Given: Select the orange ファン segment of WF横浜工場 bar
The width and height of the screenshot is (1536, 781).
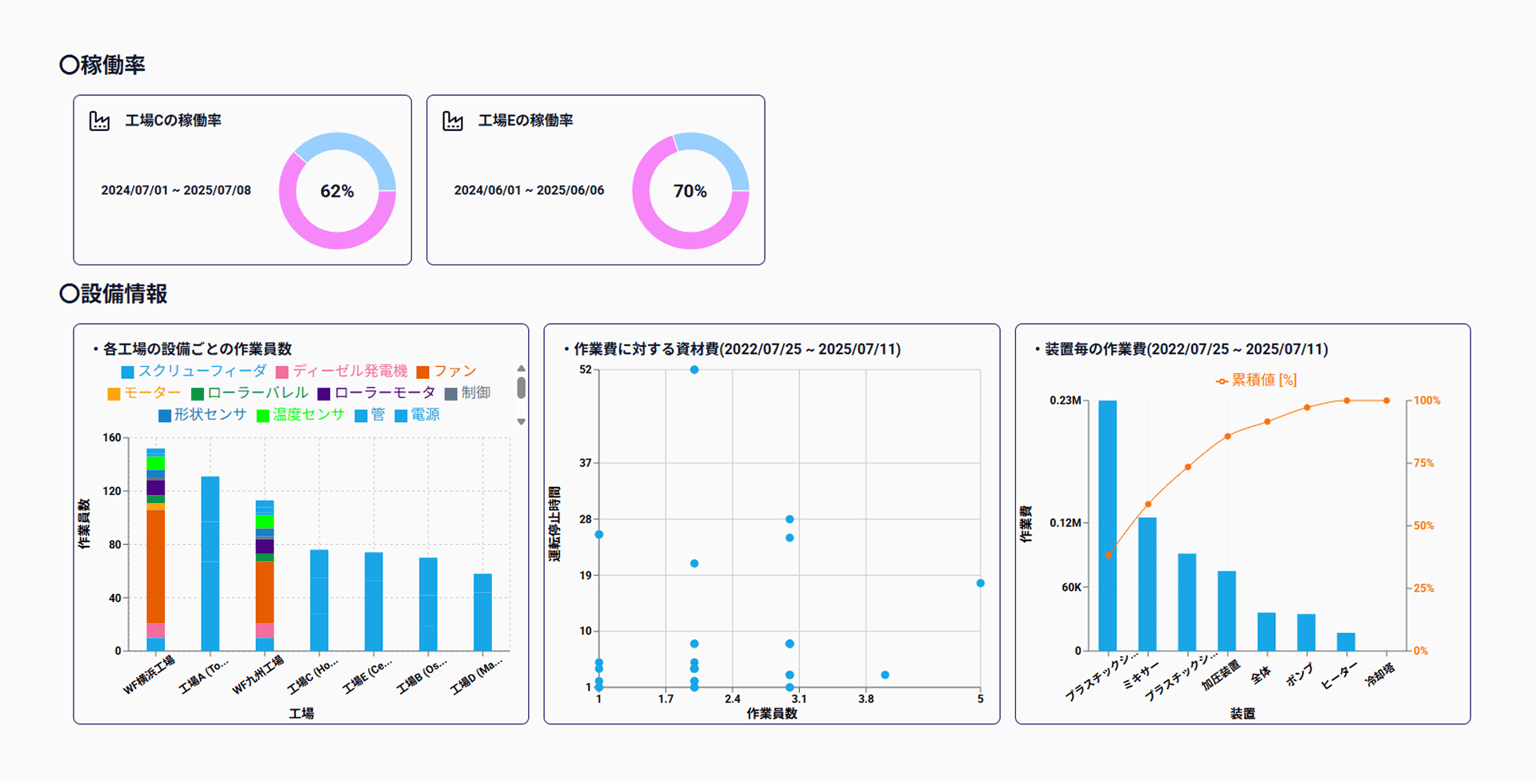Looking at the screenshot, I should point(156,566).
